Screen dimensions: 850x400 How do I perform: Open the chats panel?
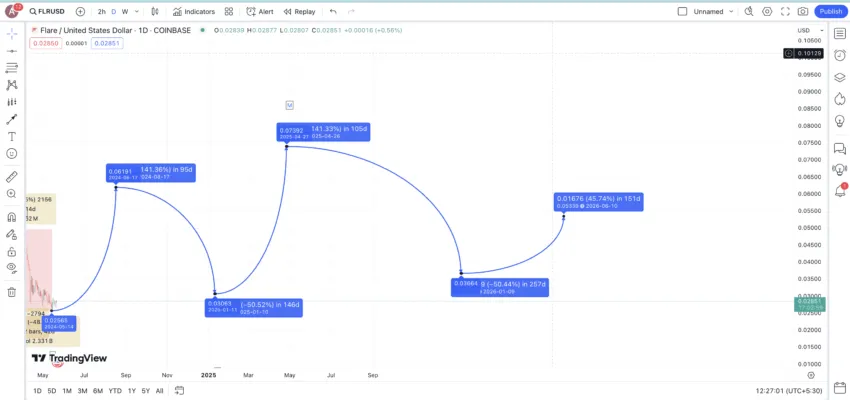[840, 148]
